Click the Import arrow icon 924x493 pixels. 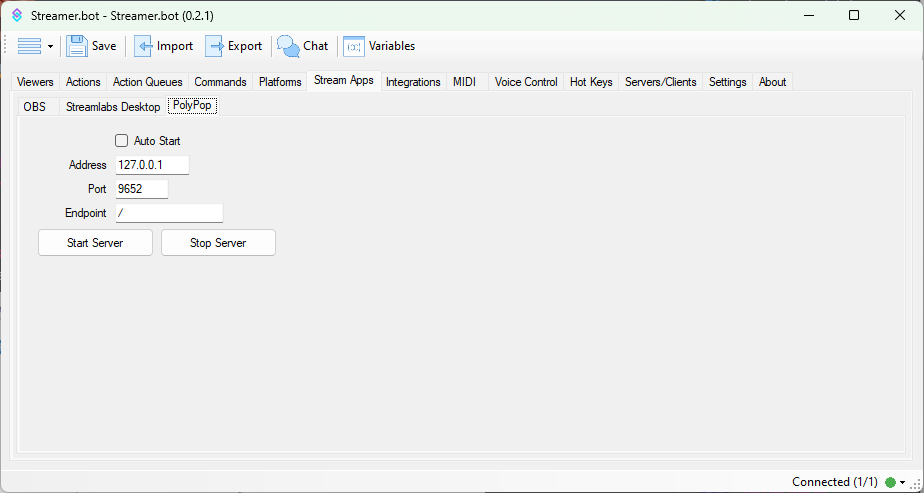coord(143,46)
